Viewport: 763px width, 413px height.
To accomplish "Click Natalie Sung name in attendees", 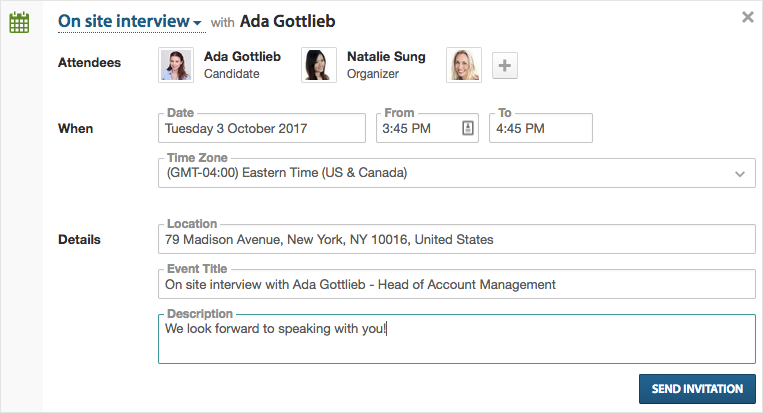I will point(386,57).
